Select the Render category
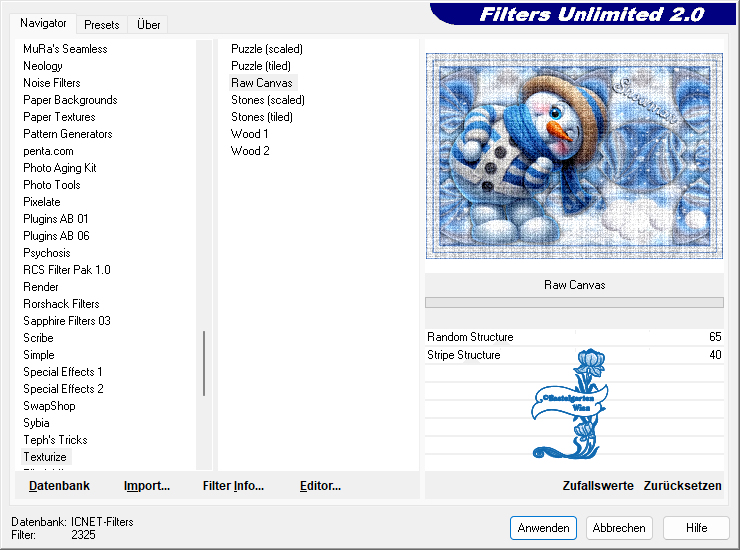This screenshot has height=550, width=740. click(x=41, y=287)
